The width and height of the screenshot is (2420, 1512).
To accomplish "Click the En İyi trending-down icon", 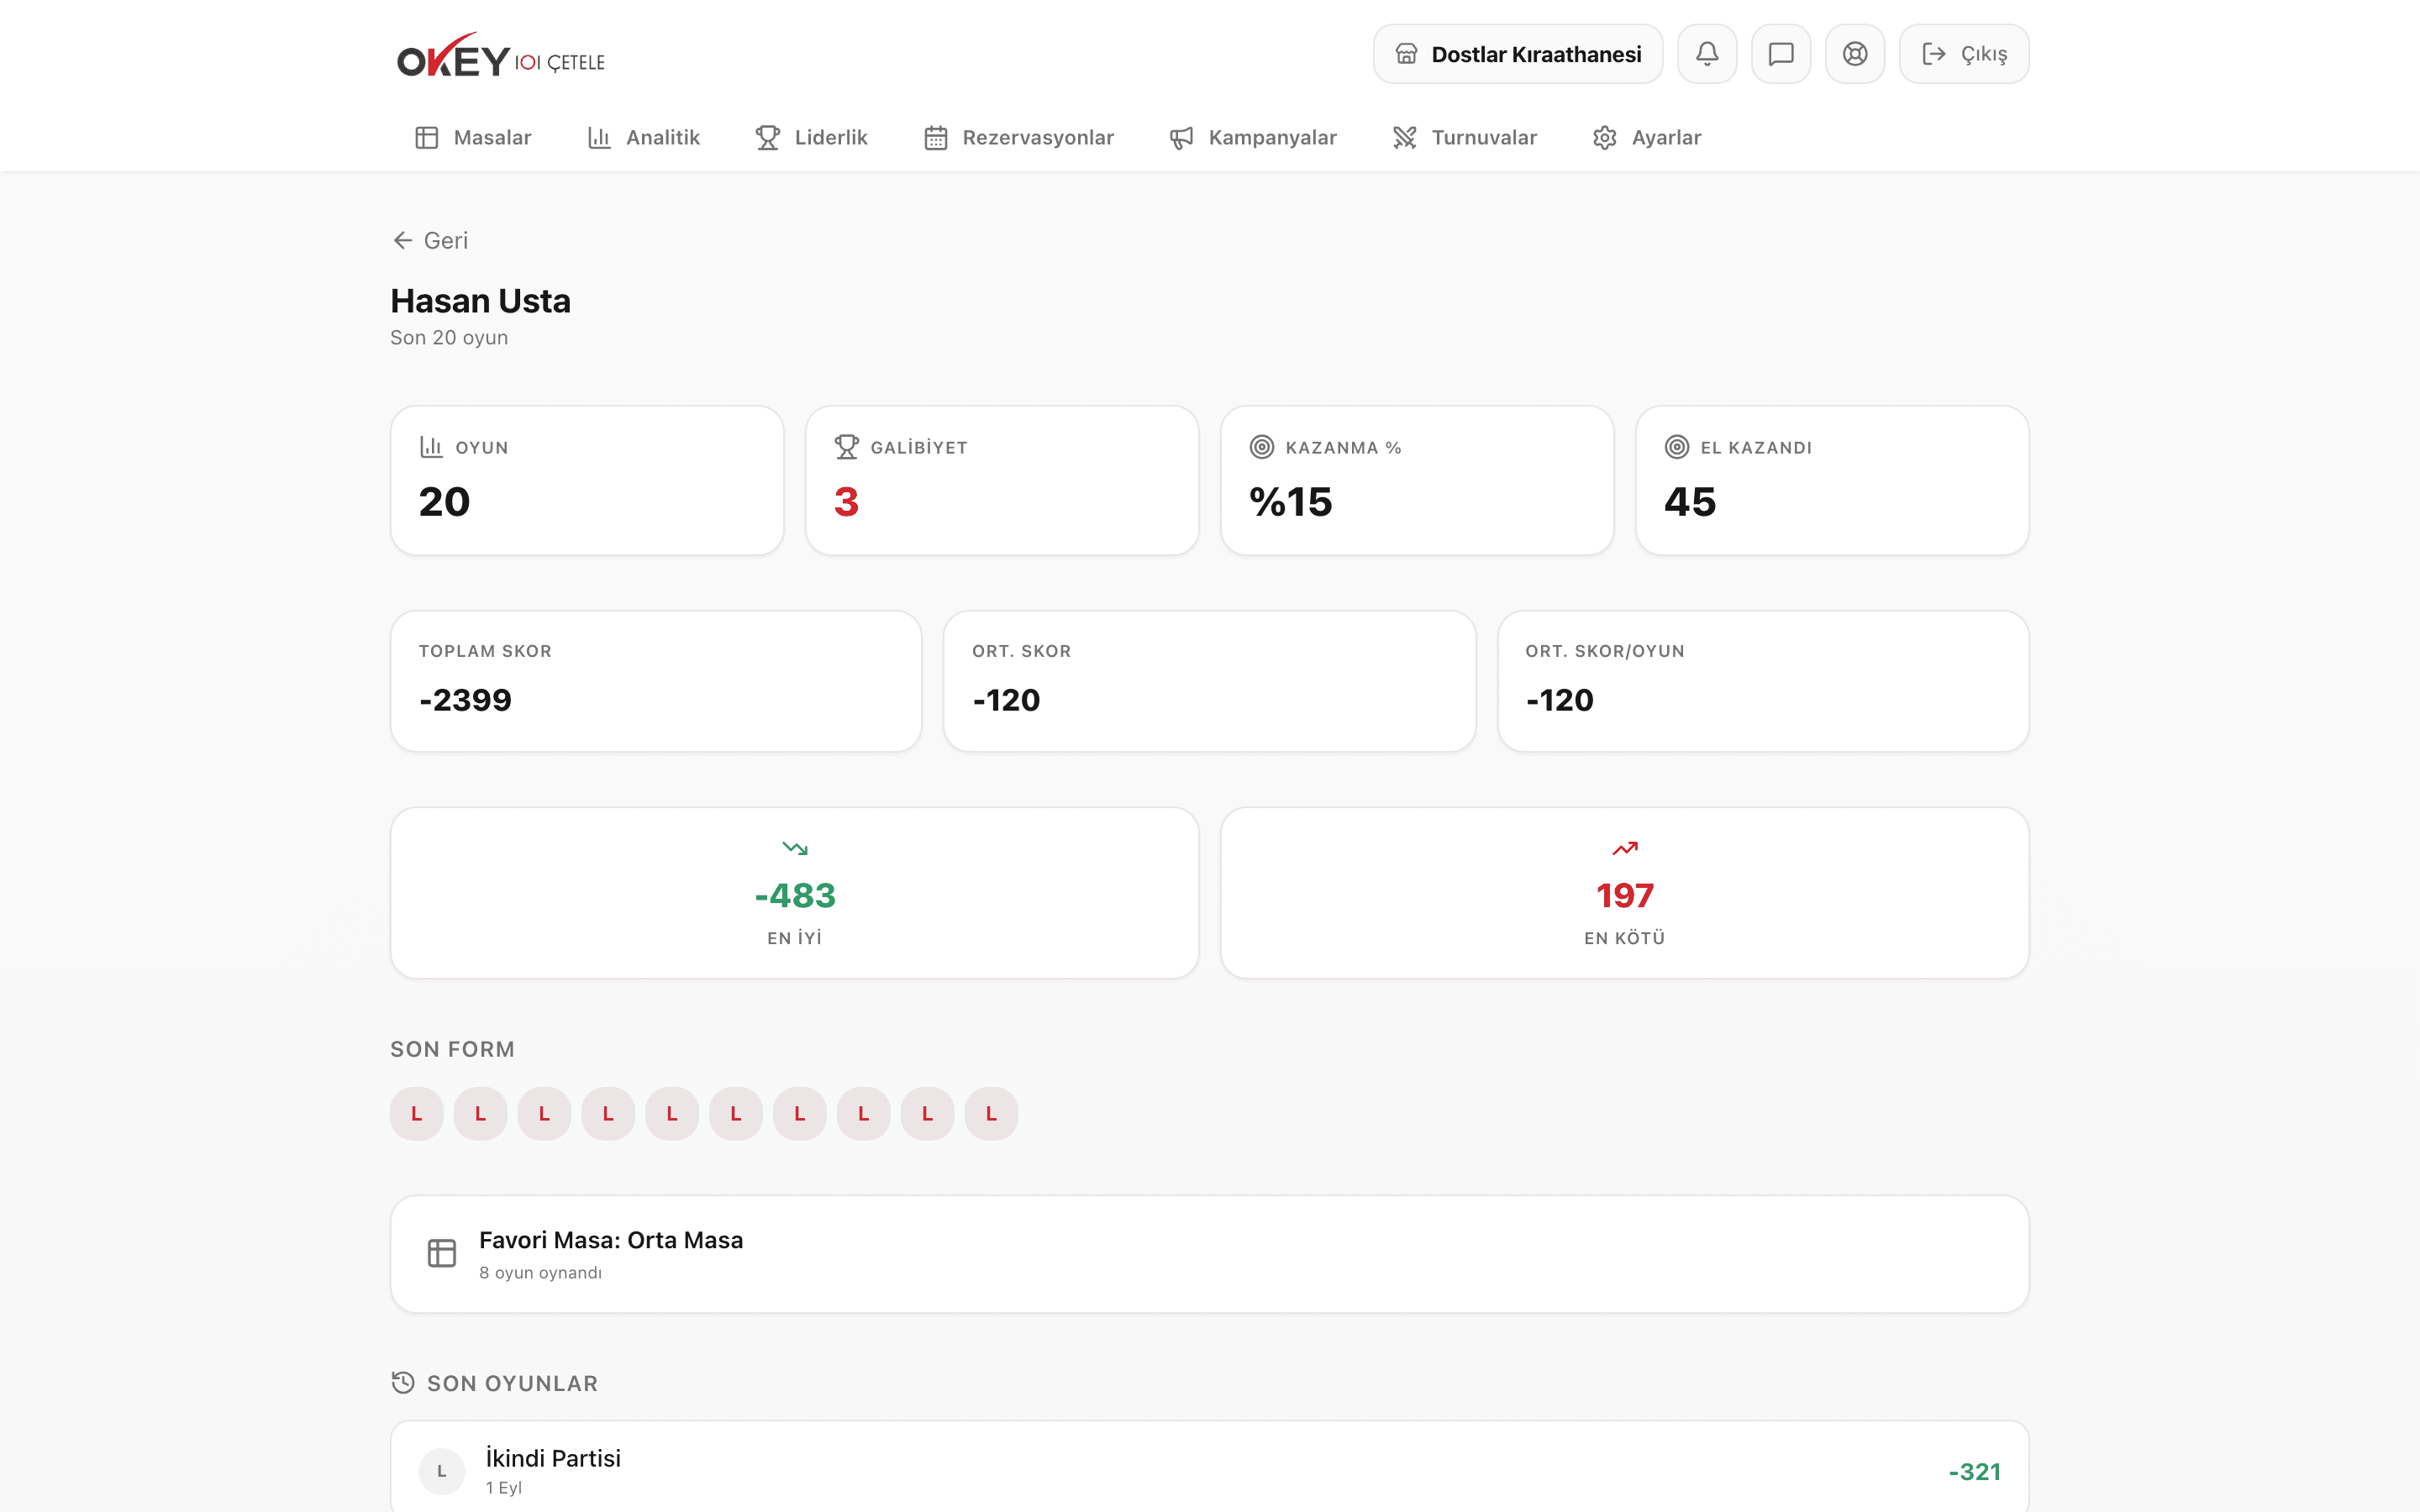I will click(795, 848).
